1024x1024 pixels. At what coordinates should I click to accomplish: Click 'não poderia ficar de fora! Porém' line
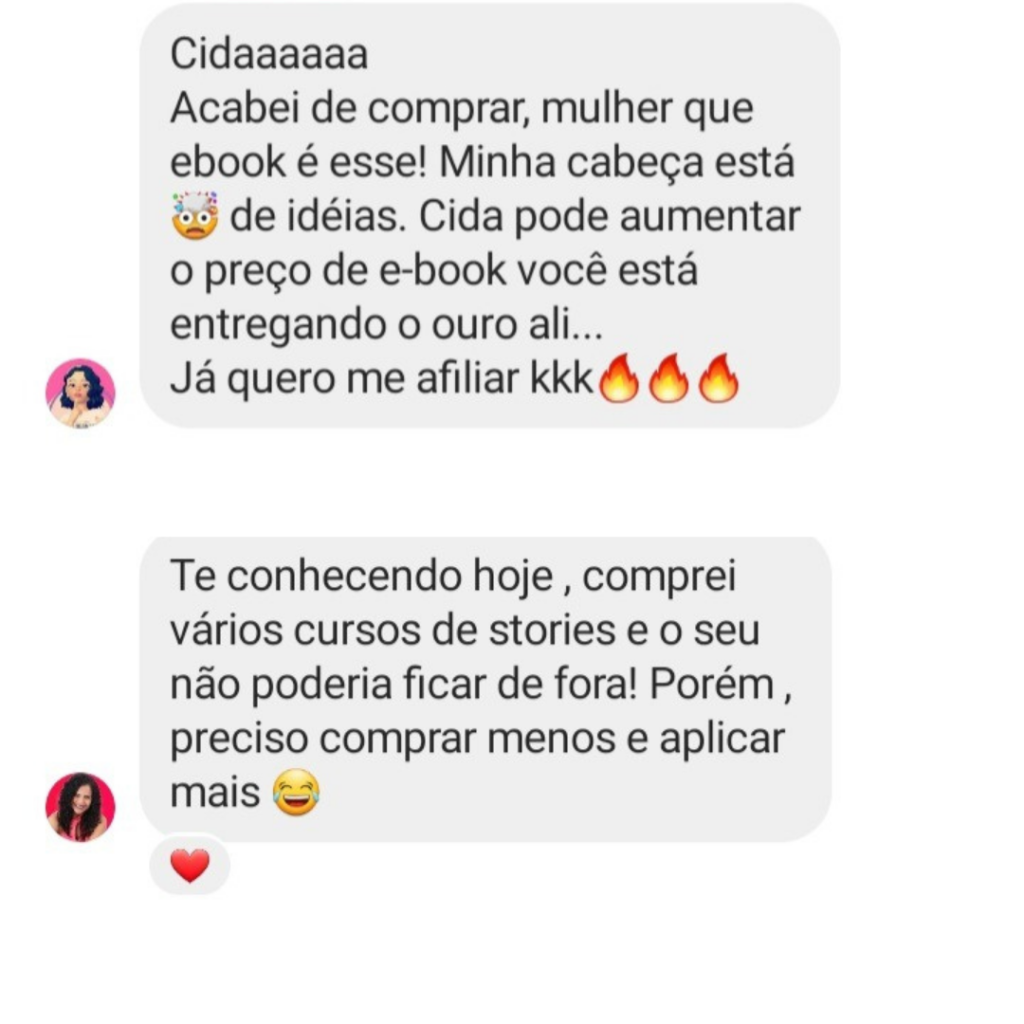(x=472, y=684)
